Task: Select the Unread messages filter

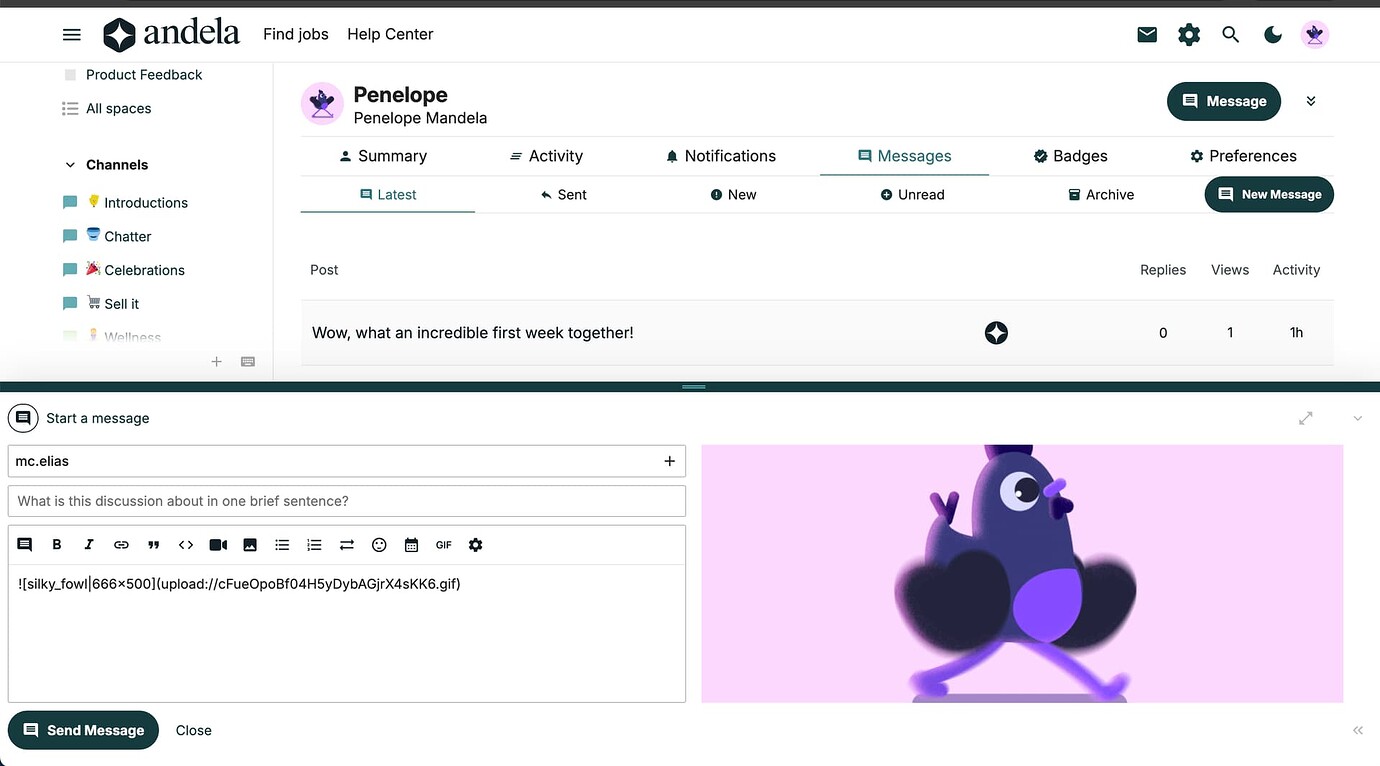Action: tap(912, 195)
